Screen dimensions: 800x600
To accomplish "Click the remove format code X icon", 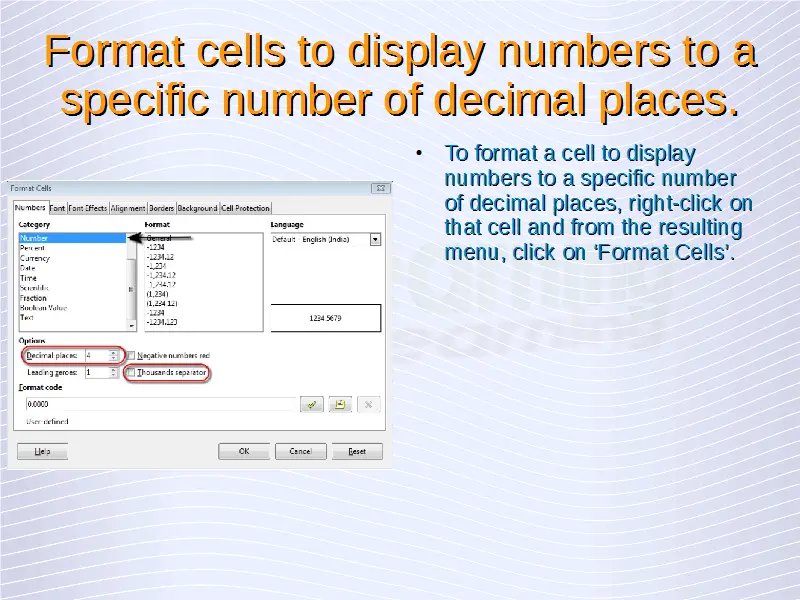I will pyautogui.click(x=369, y=404).
